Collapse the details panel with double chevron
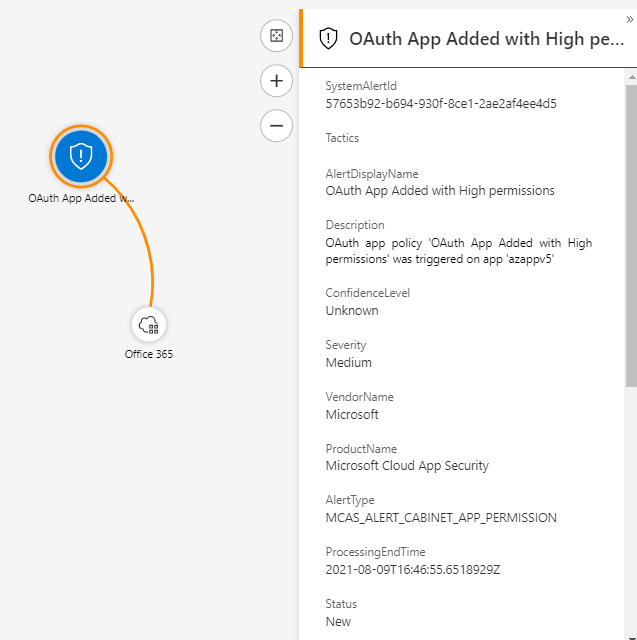 click(x=629, y=19)
